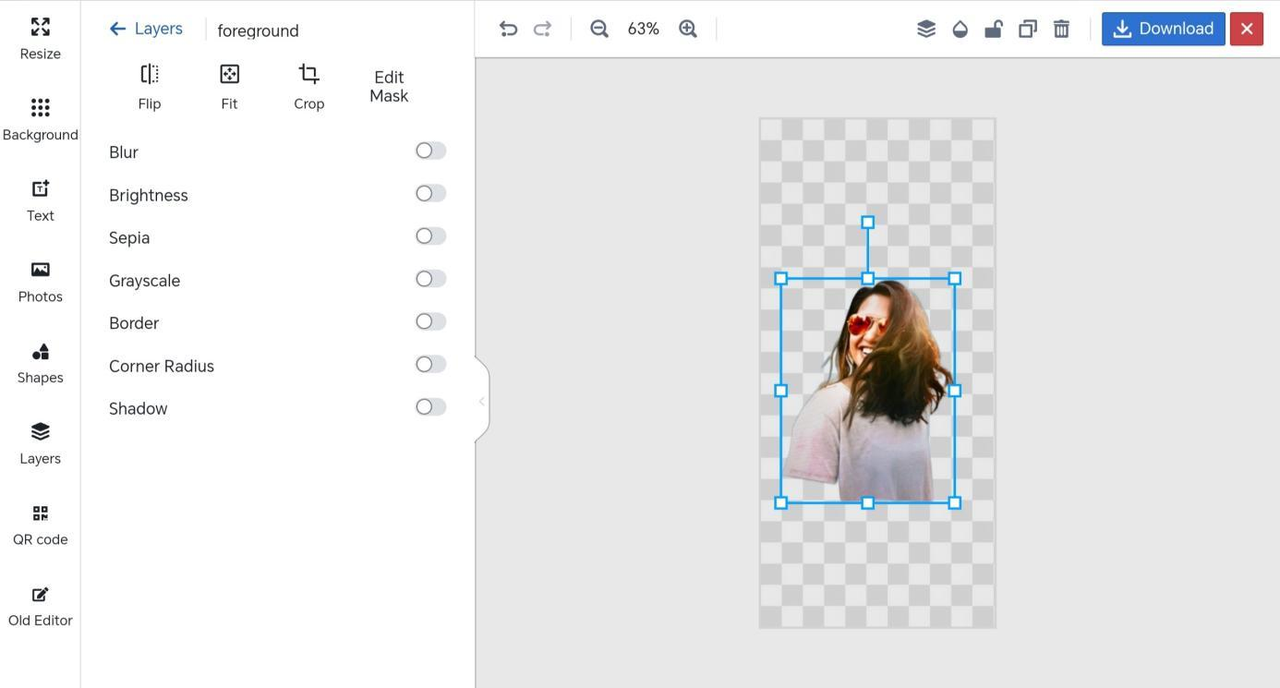Fit the foreground layer to canvas

(229, 87)
